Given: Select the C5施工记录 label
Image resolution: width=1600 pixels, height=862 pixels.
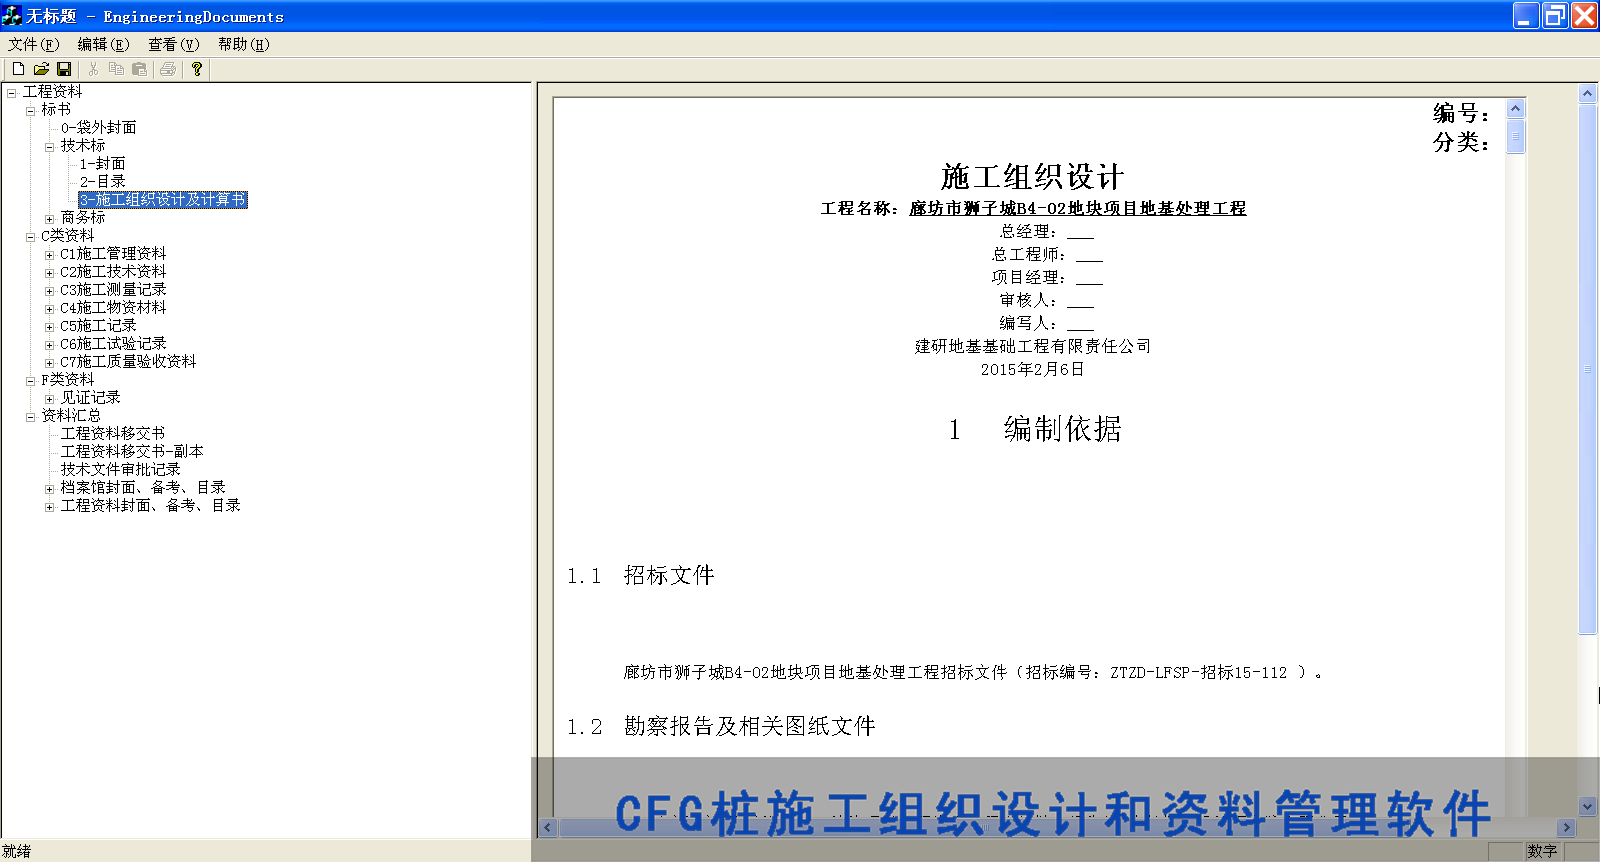Looking at the screenshot, I should click(98, 325).
